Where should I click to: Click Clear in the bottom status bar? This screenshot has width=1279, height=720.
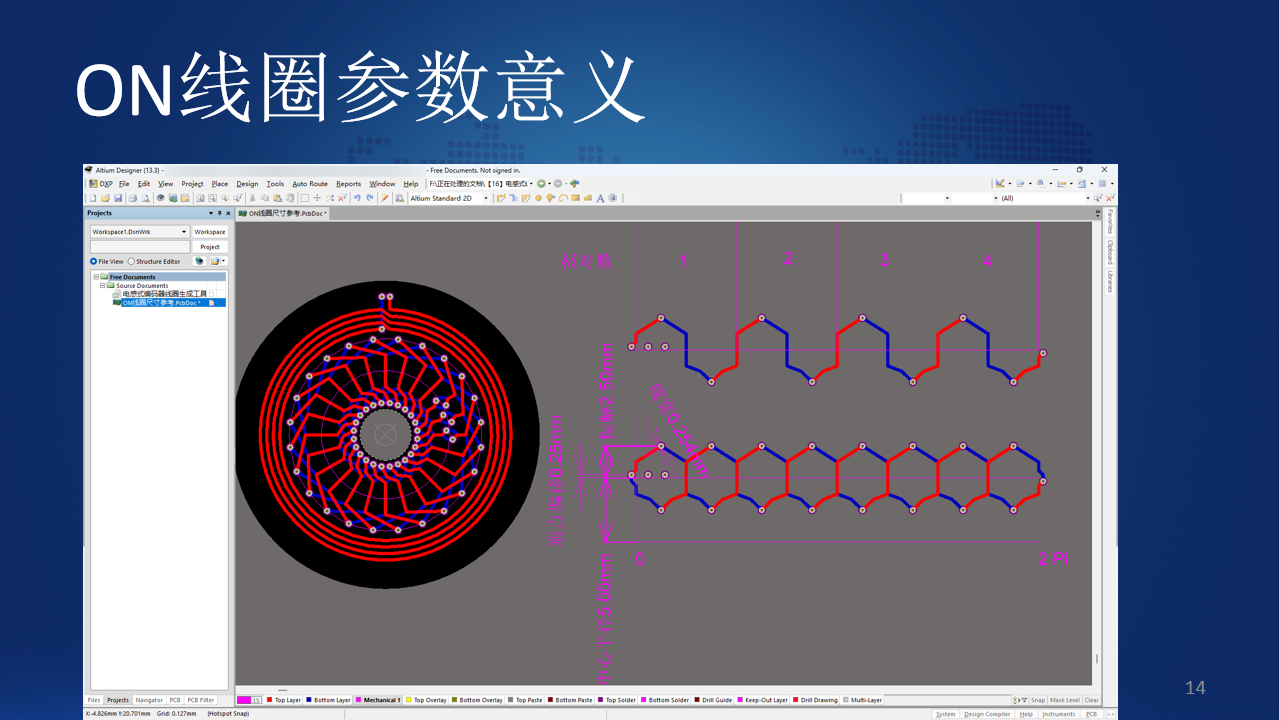tap(1091, 700)
